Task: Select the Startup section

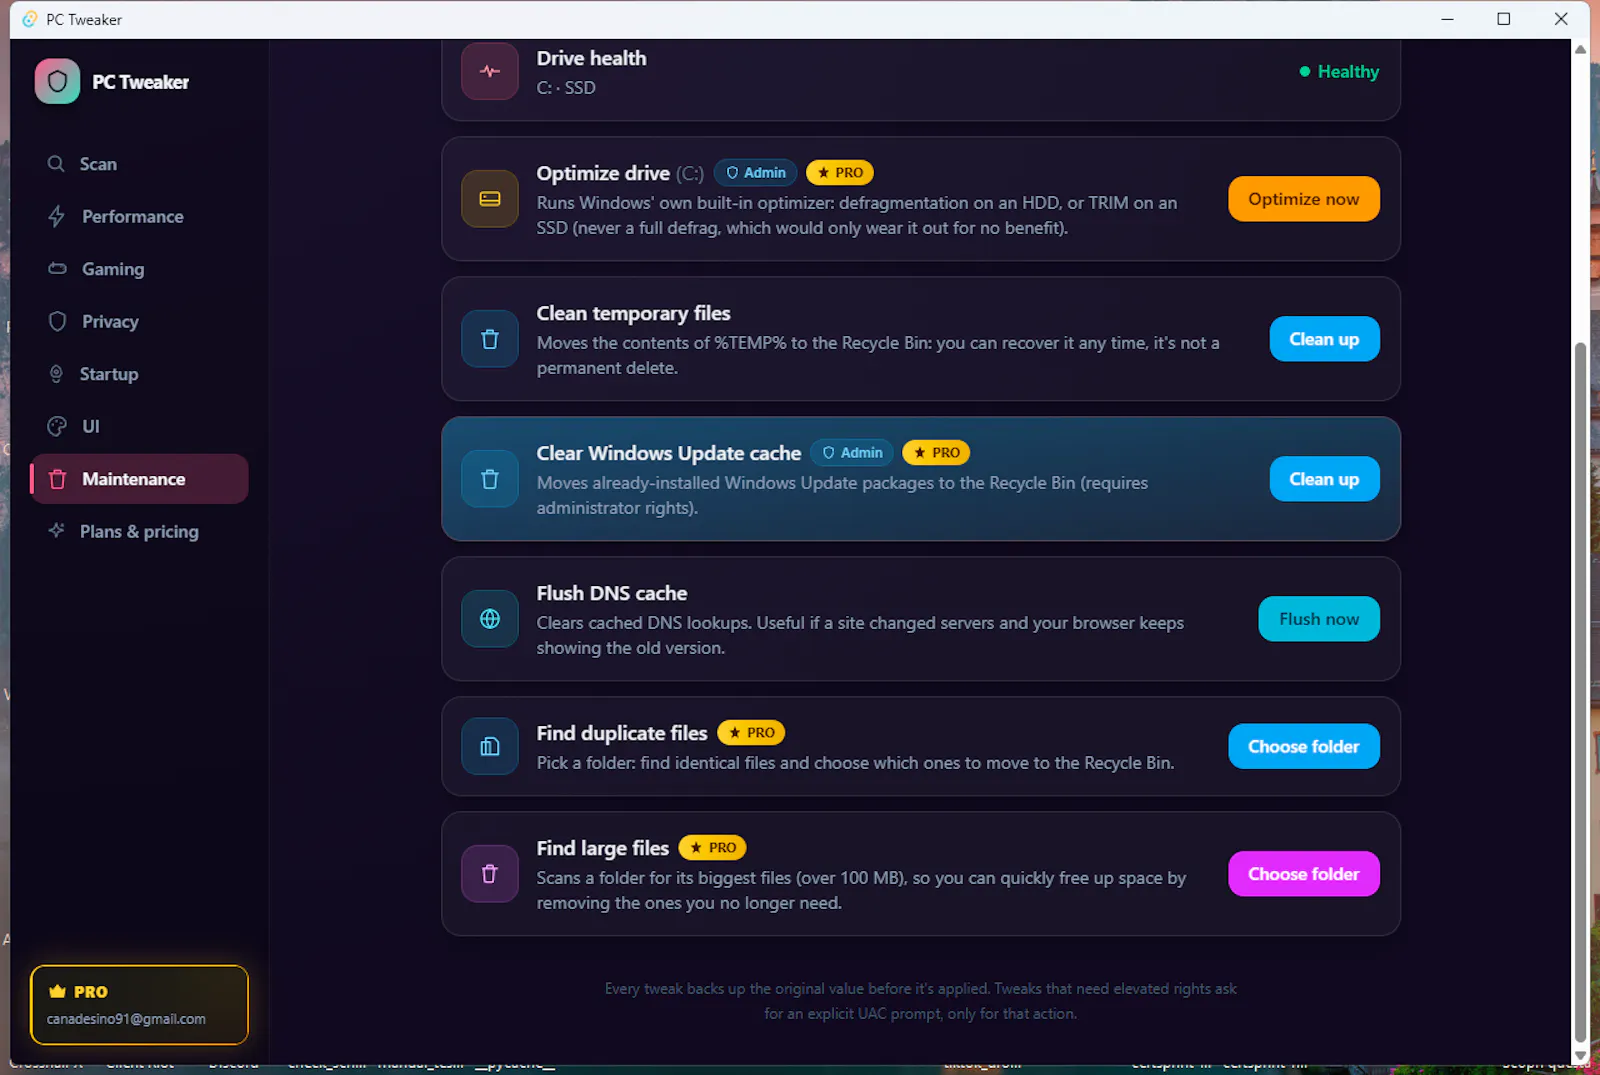Action: pos(139,374)
